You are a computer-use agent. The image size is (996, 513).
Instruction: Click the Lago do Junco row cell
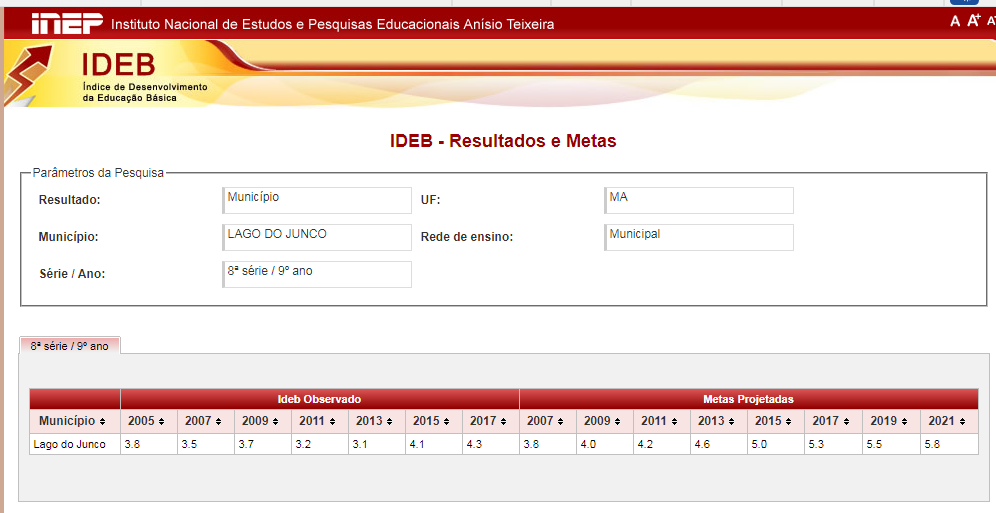(75, 444)
